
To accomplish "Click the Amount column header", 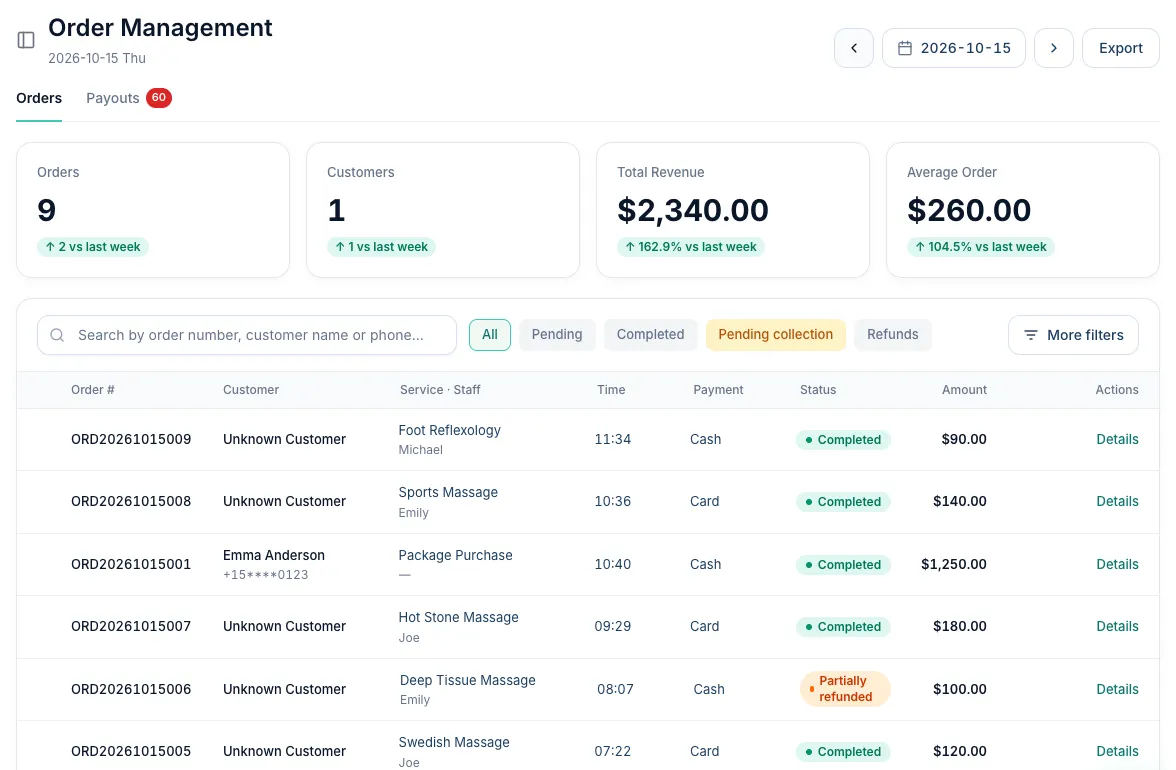I will click(x=964, y=390).
